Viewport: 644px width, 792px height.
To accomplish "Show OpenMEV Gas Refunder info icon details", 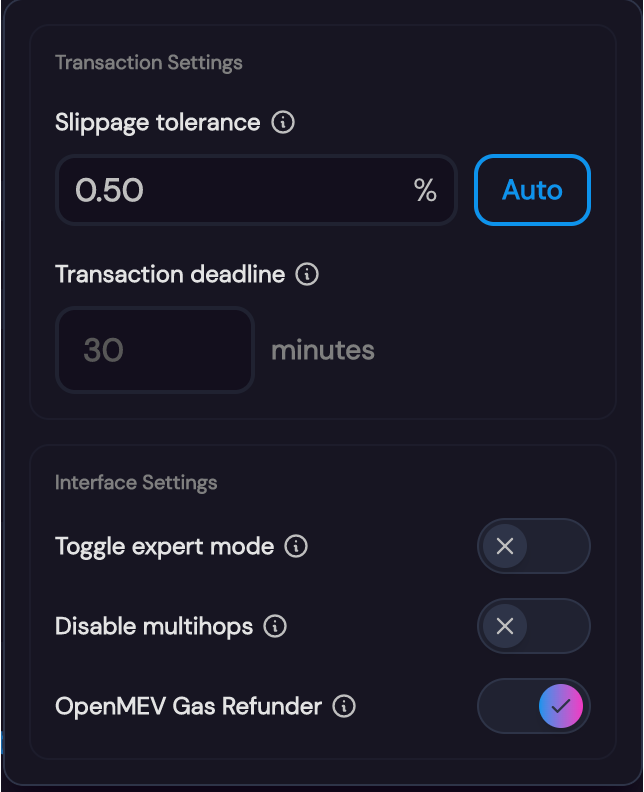I will (344, 706).
